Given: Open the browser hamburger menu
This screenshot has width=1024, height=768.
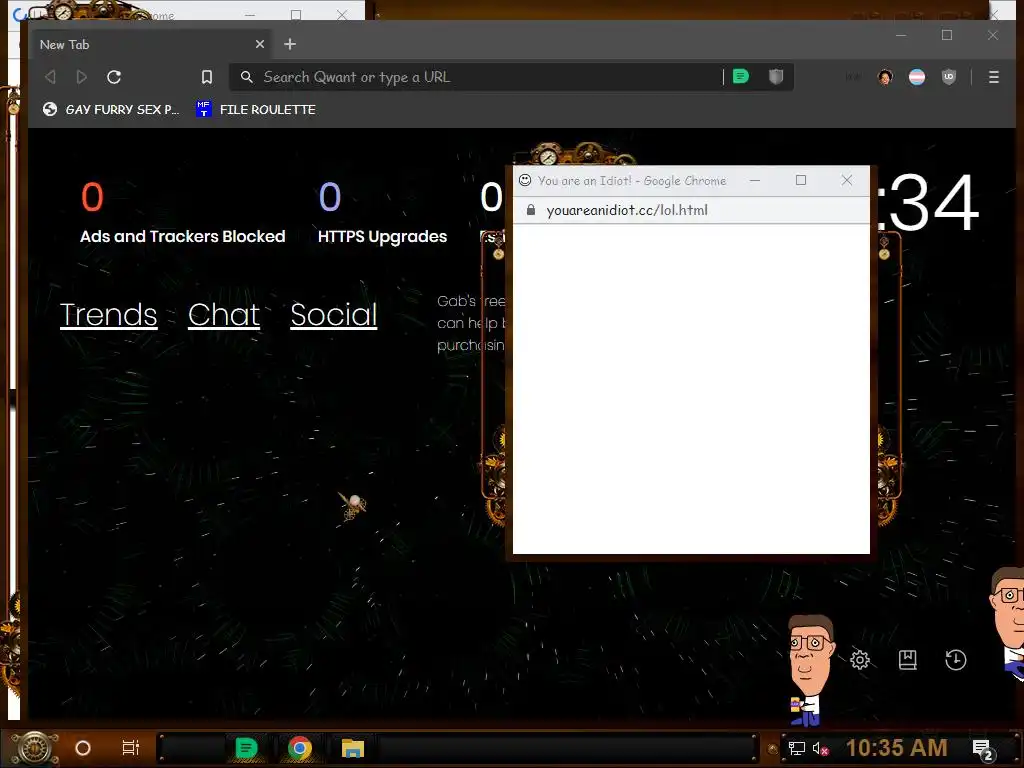Looking at the screenshot, I should (993, 77).
